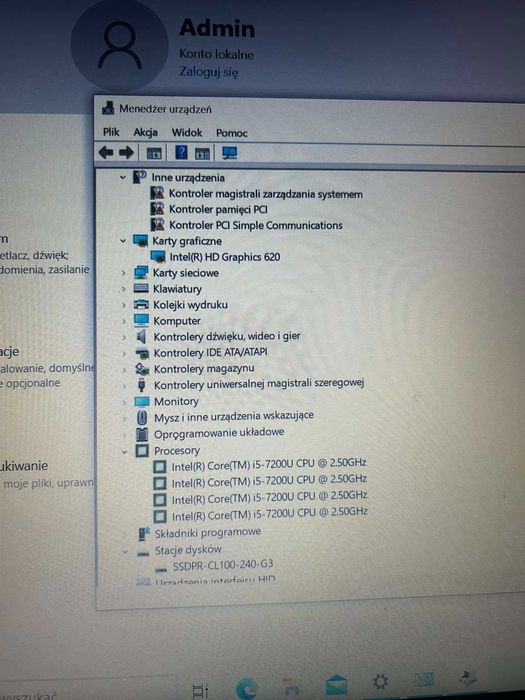Image resolution: width=525 pixels, height=700 pixels.
Task: Collapse the Karty graficzne category
Action: 123,241
